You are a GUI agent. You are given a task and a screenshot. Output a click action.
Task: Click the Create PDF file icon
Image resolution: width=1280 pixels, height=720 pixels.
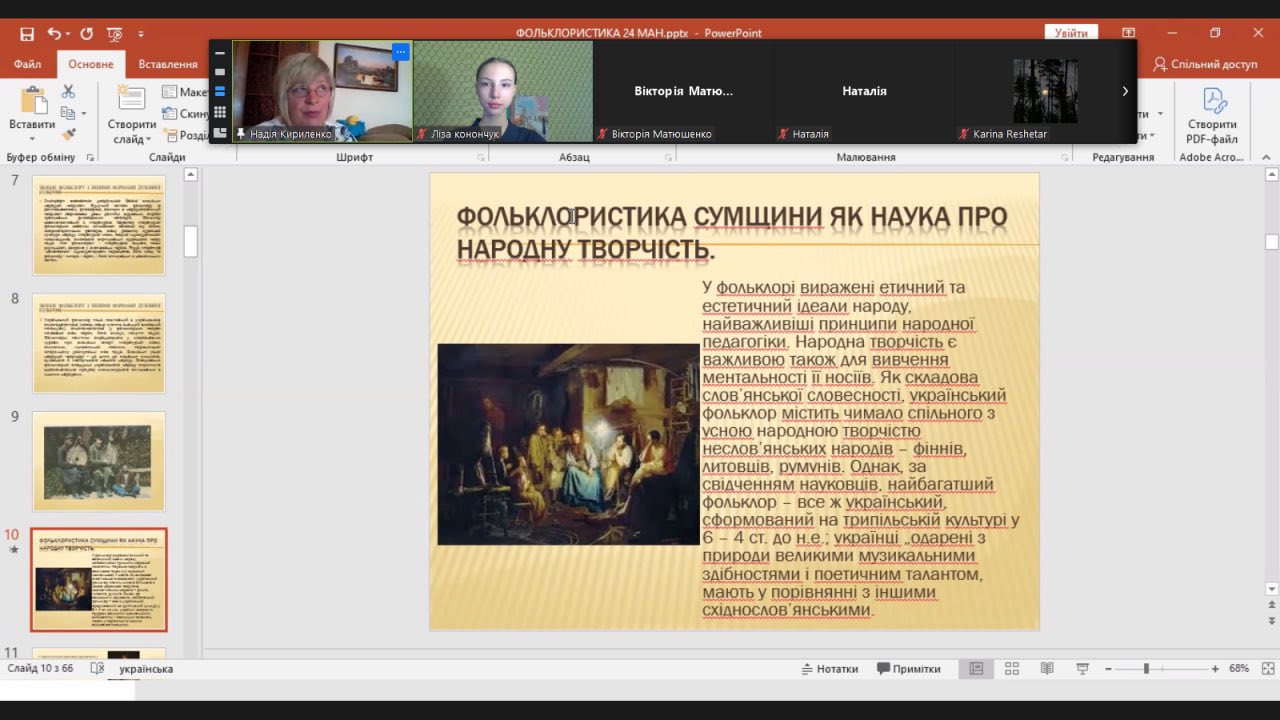[x=1214, y=103]
